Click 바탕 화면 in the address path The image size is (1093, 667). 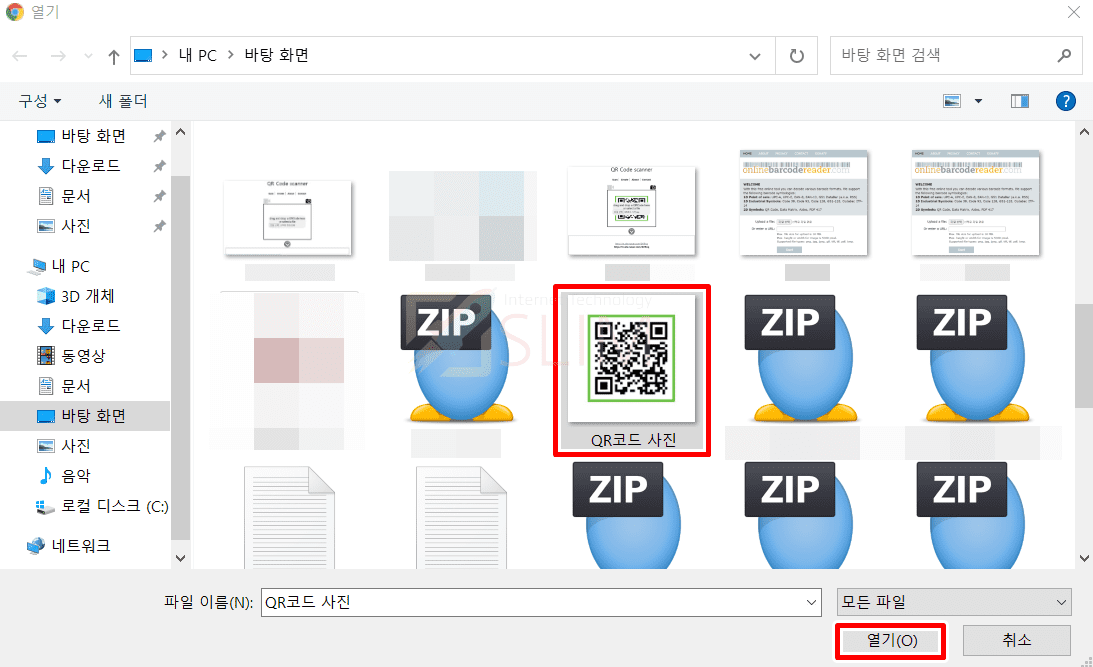tap(276, 55)
